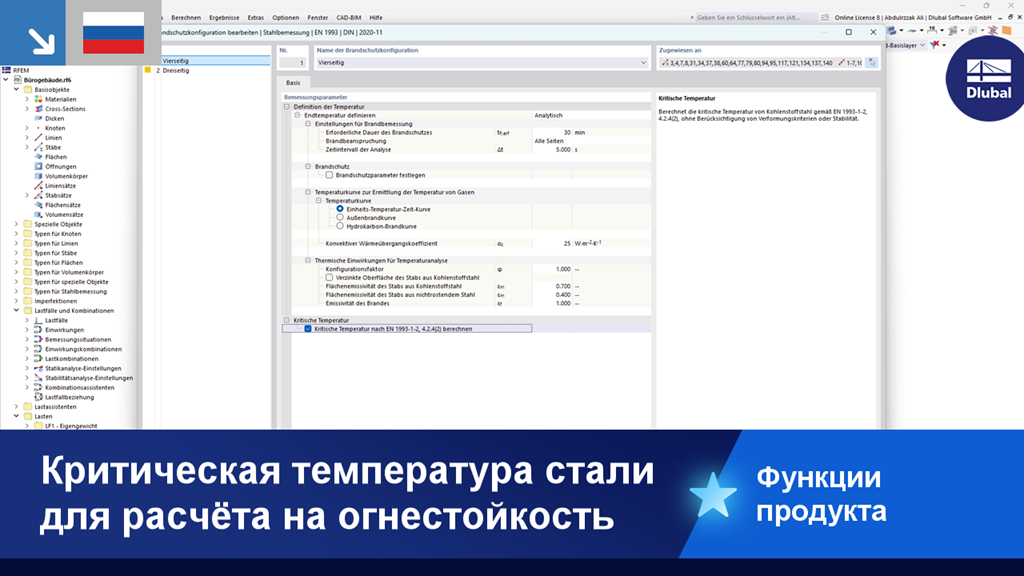Image resolution: width=1024 pixels, height=576 pixels.
Task: Collapse Thermische Einwirkungen für Temperaturanalyse group
Action: pos(308,260)
